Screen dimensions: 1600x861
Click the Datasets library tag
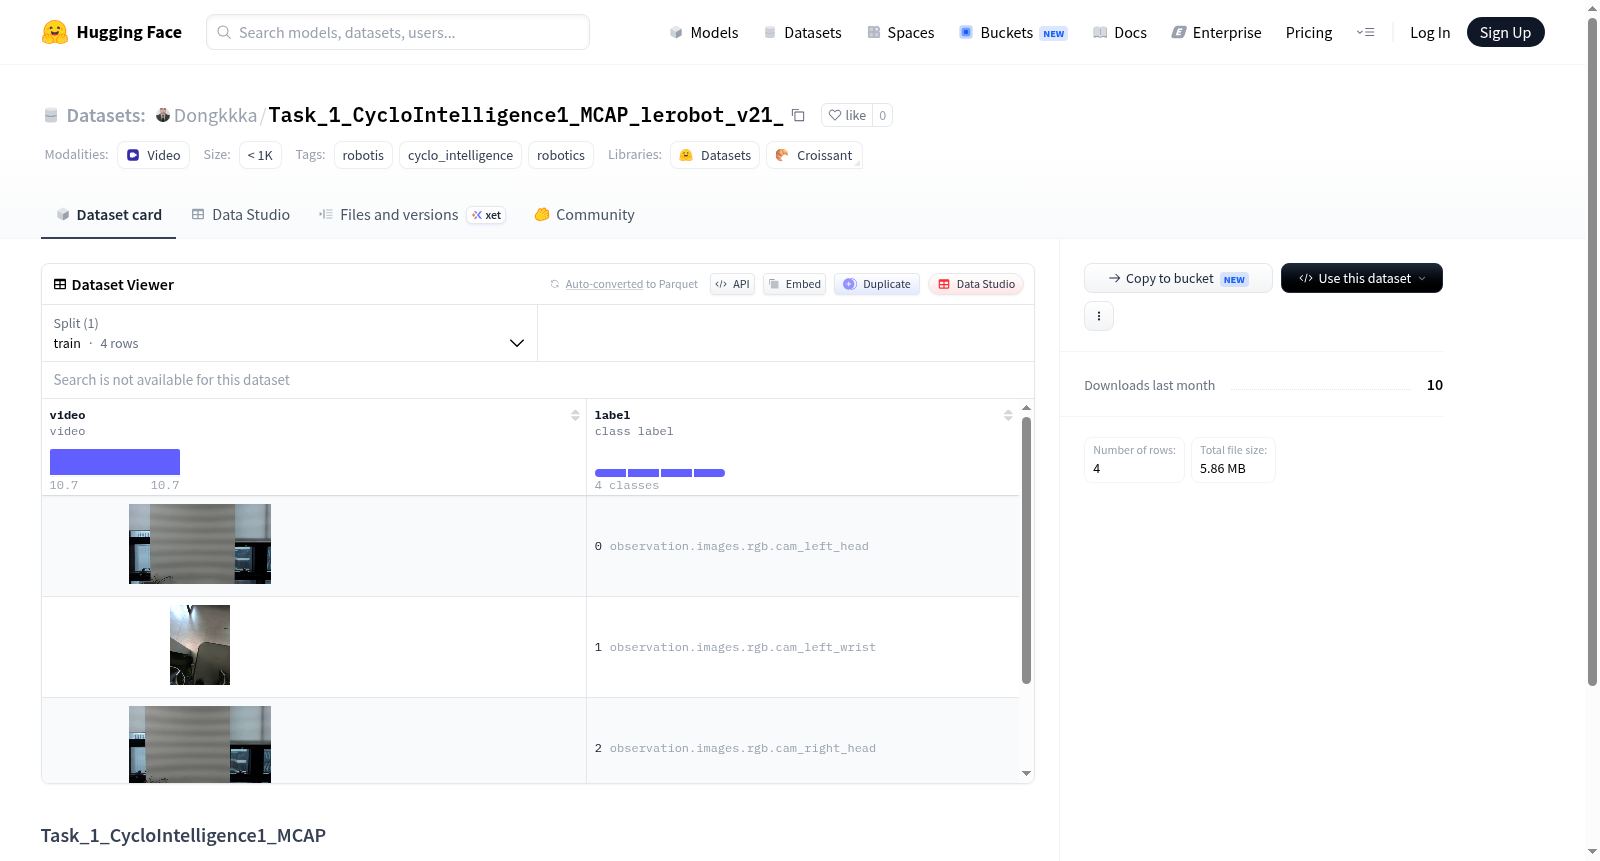[715, 155]
